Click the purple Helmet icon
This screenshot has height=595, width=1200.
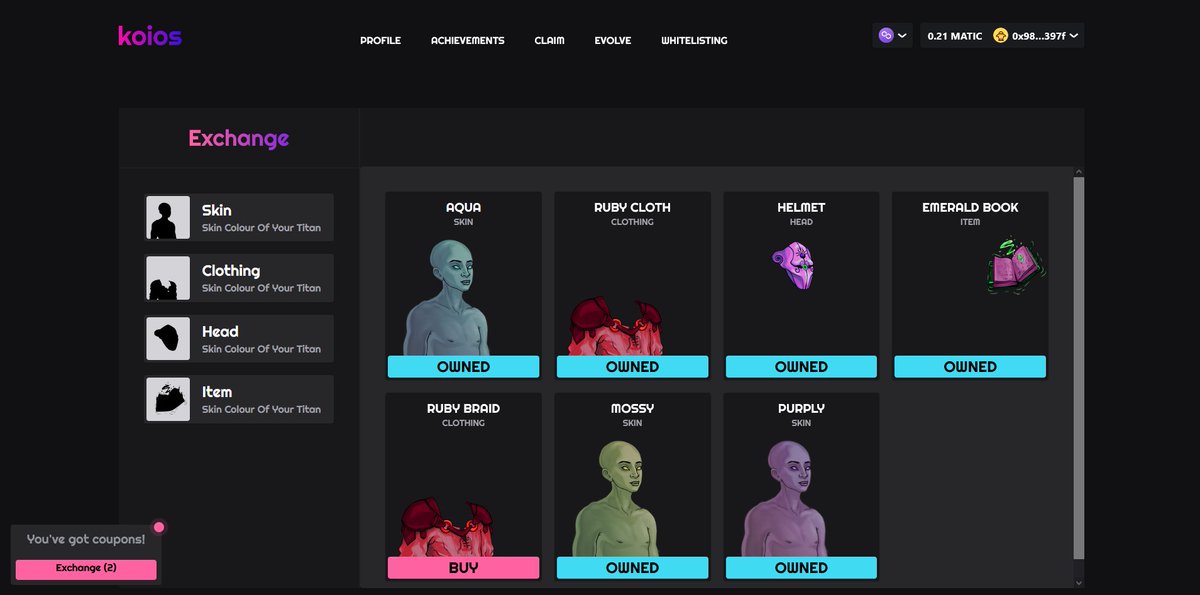(794, 265)
